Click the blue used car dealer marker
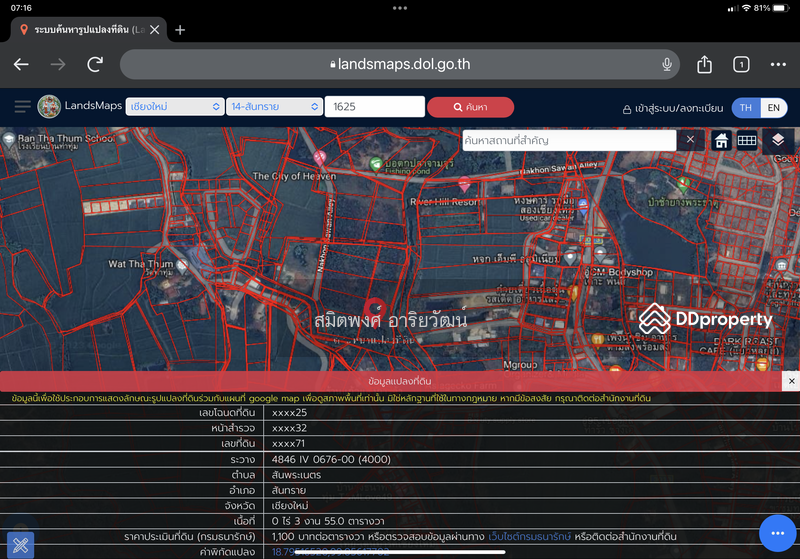Screen dimensions: 800x559 (x=583, y=206)
